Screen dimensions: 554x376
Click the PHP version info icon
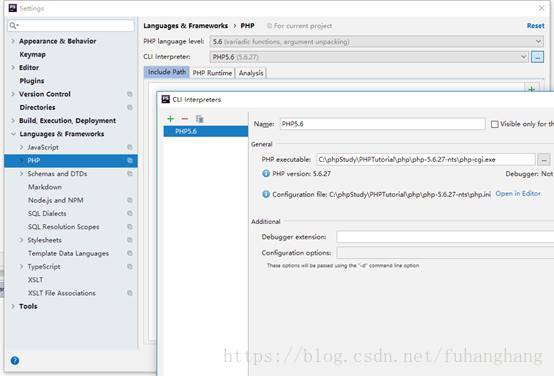266,174
